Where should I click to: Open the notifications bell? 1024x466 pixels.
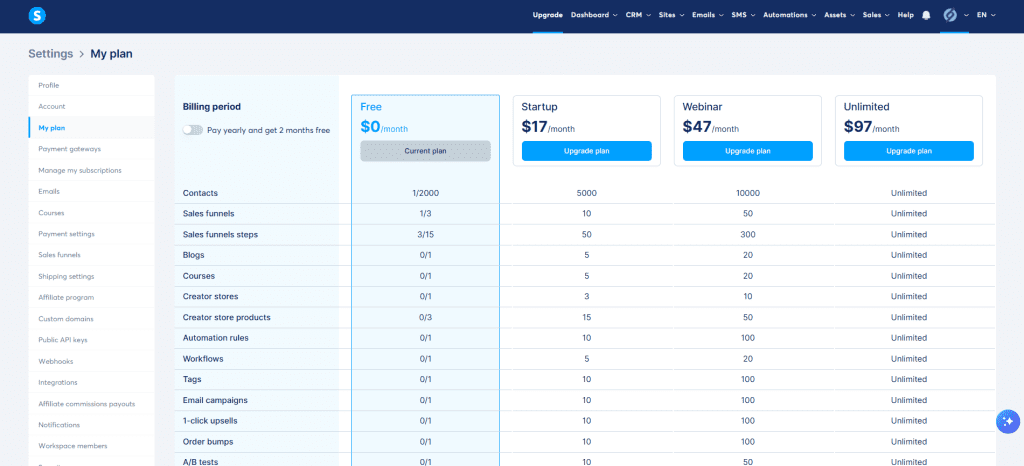pos(925,15)
